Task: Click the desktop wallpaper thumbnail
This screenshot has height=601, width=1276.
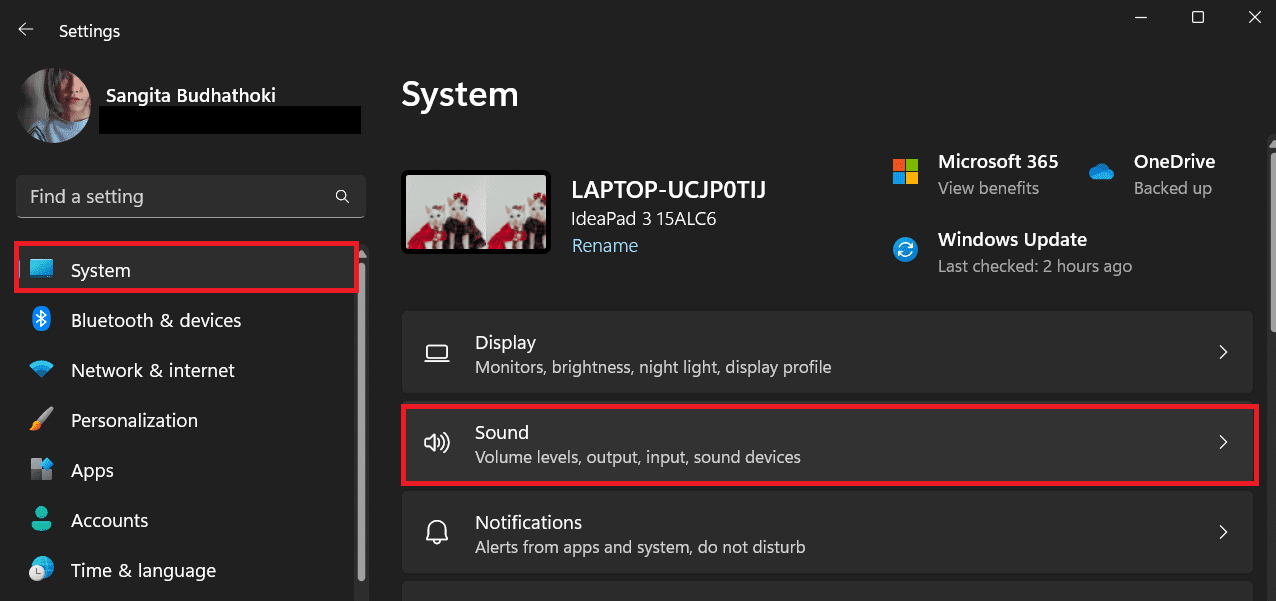Action: coord(475,212)
